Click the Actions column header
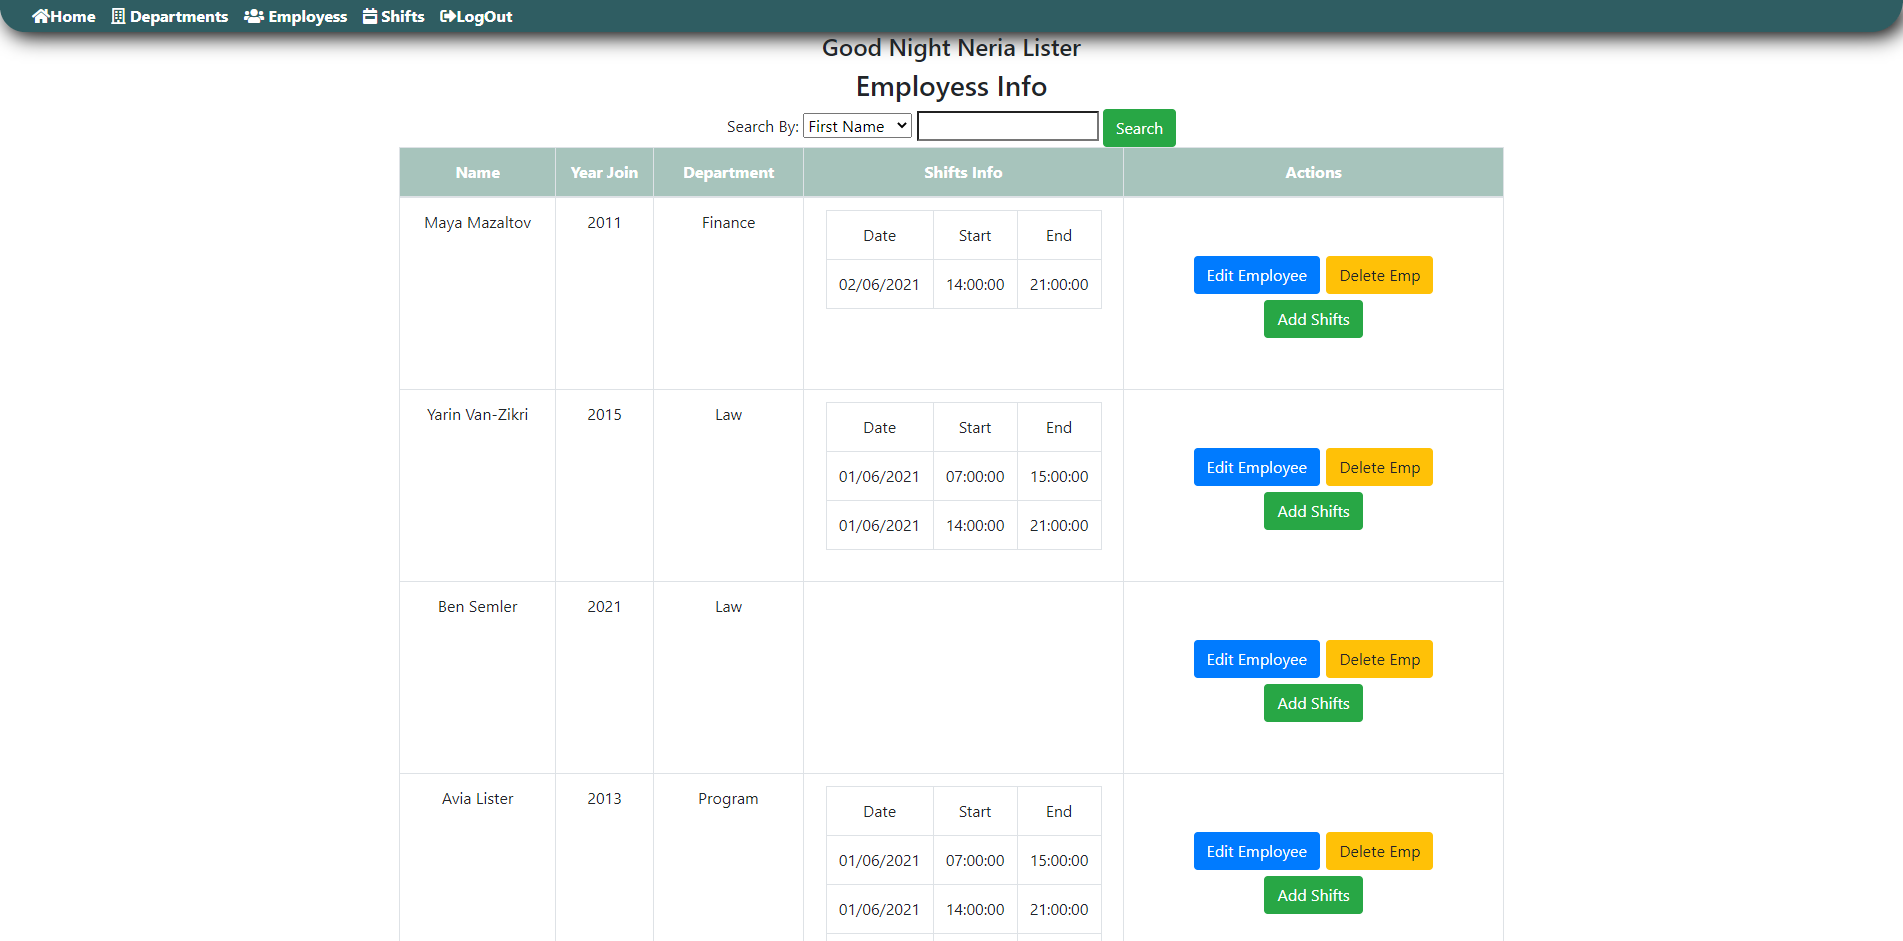This screenshot has height=941, width=1903. click(1313, 172)
